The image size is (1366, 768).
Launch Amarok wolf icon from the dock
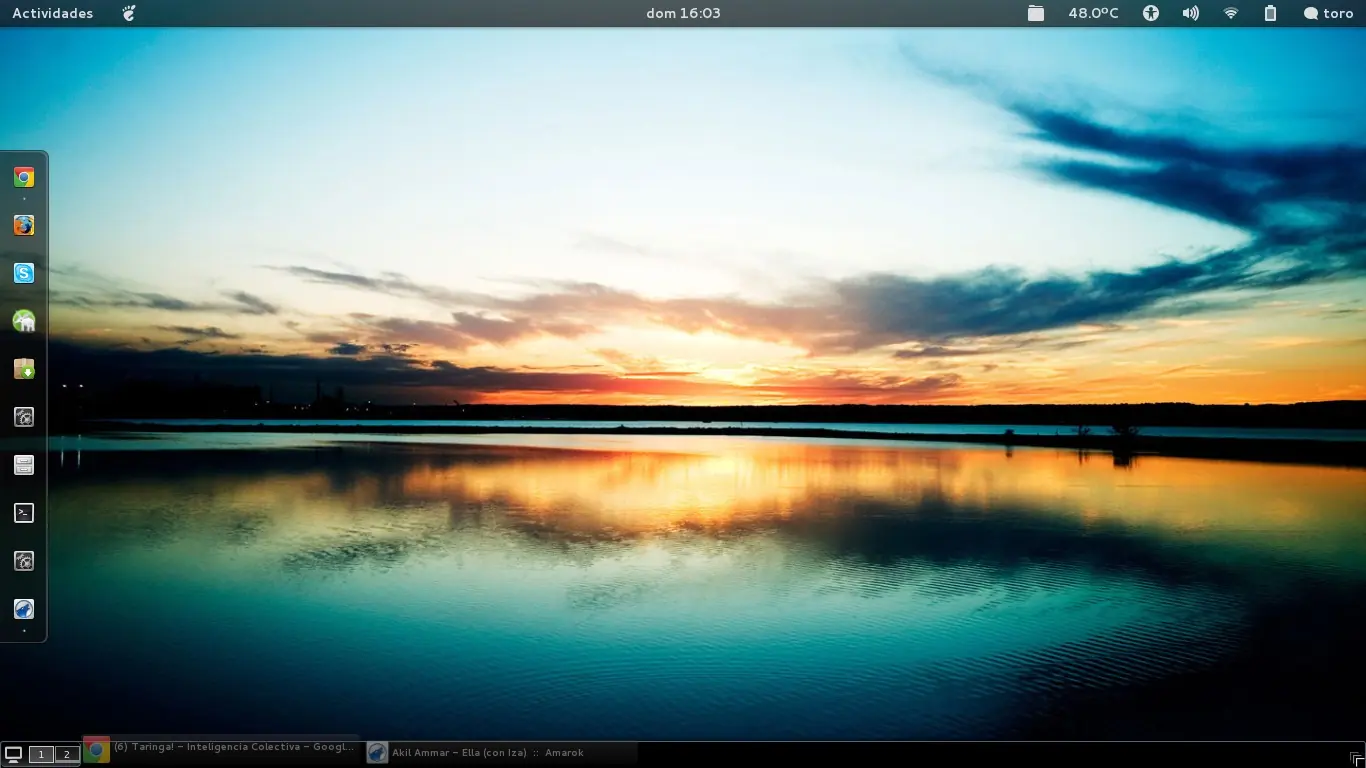pyautogui.click(x=24, y=609)
